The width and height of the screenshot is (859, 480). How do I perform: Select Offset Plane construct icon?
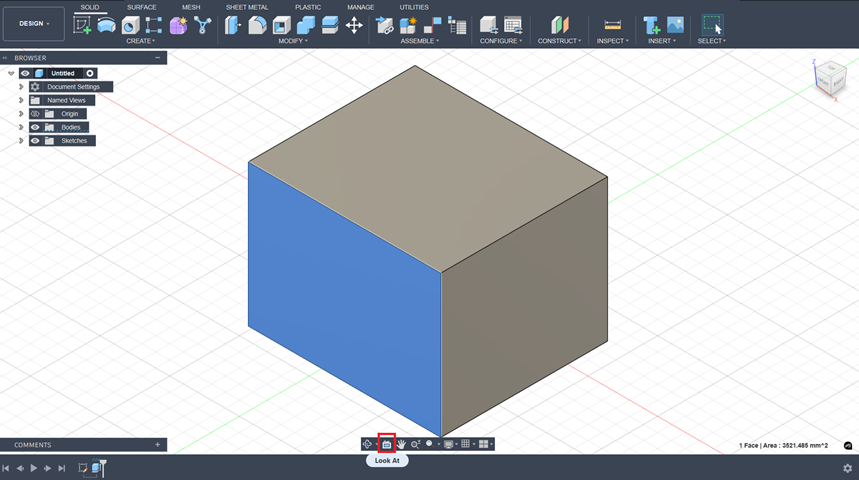tap(560, 25)
